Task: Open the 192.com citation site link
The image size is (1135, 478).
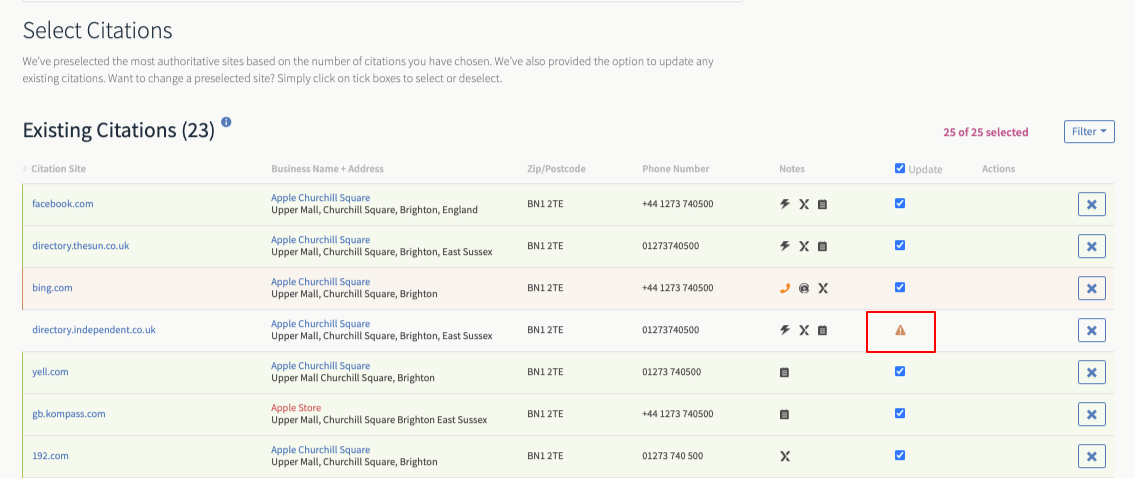Action: point(50,456)
